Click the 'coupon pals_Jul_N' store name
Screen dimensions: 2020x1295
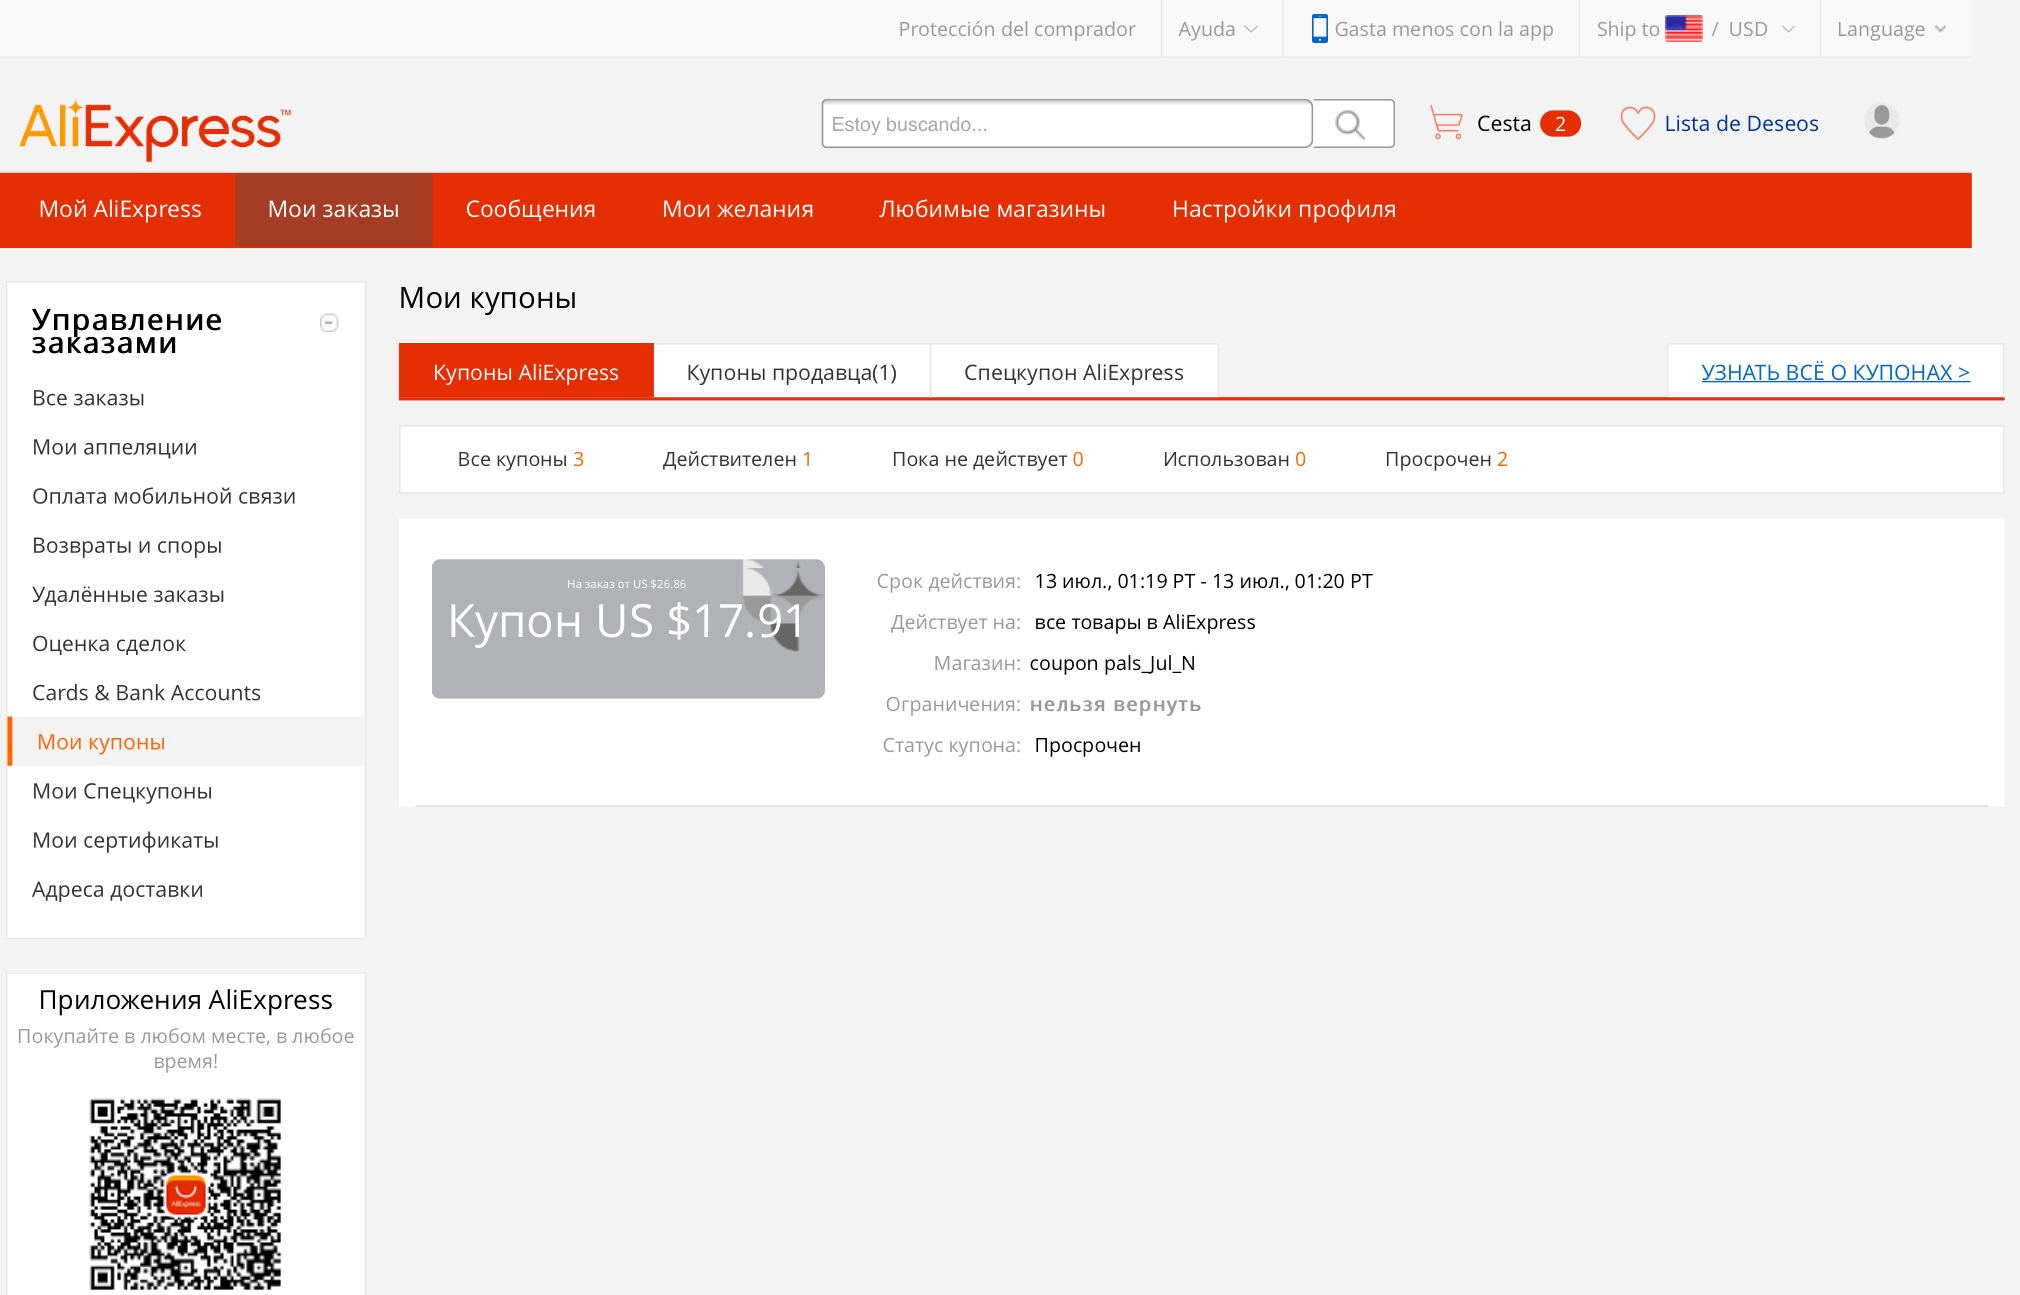pyautogui.click(x=1112, y=663)
